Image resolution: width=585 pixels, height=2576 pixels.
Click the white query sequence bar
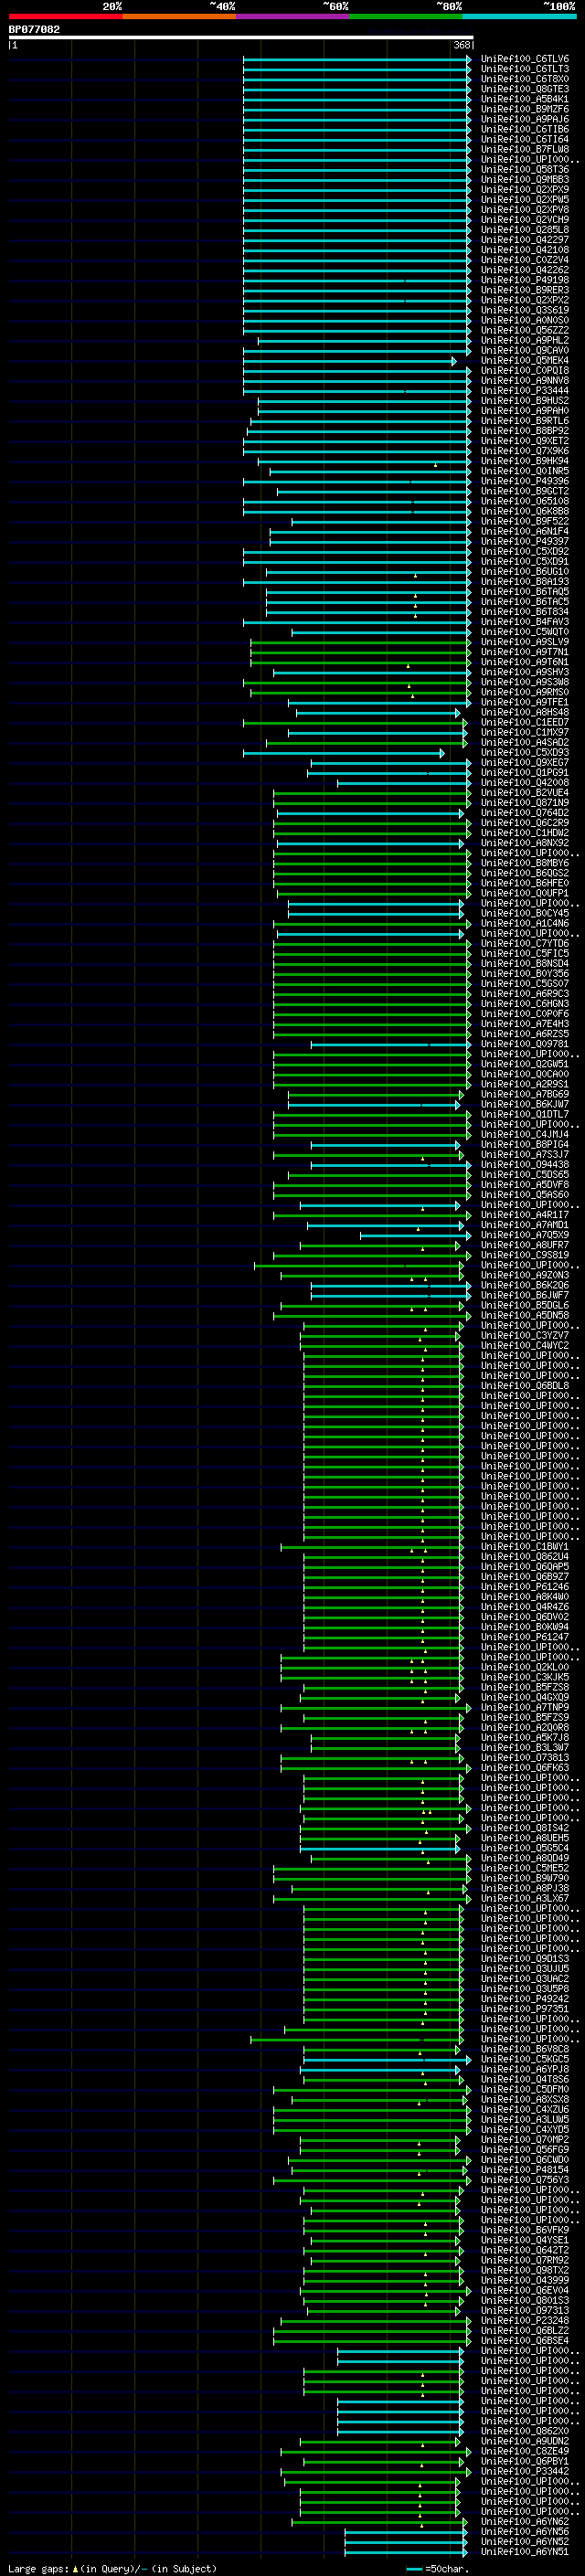[241, 37]
